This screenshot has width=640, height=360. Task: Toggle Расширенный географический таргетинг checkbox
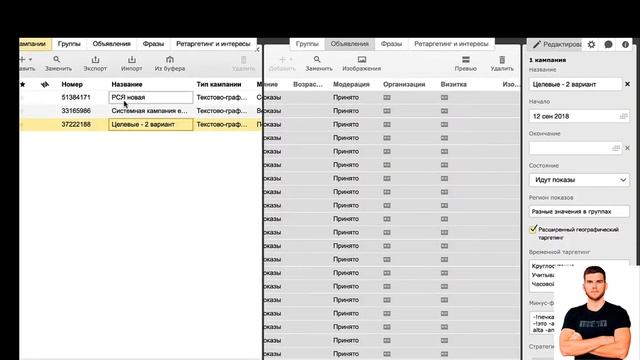pos(533,229)
